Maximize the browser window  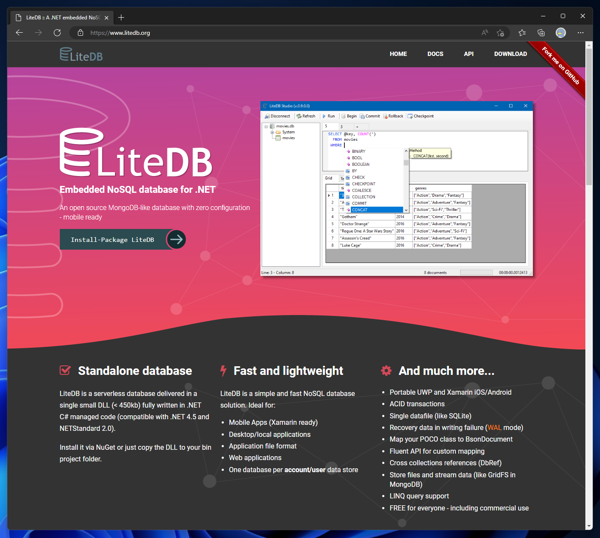click(x=562, y=16)
